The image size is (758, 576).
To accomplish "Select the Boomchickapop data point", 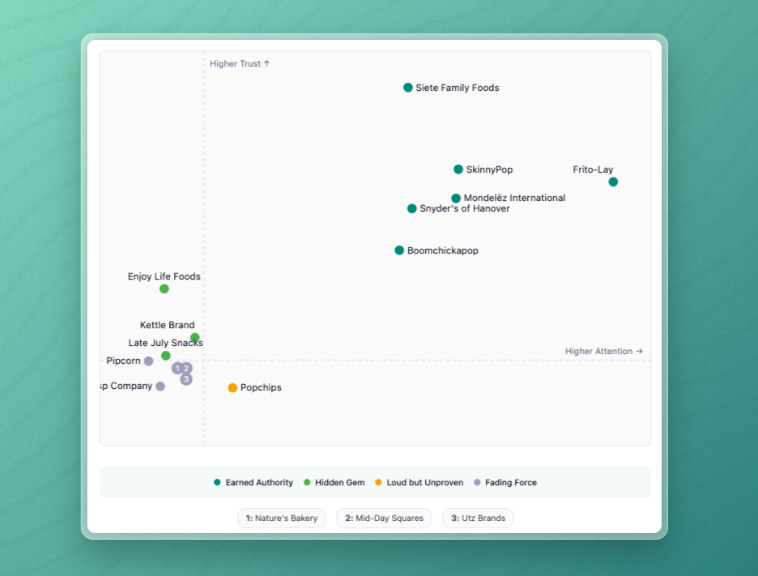I will pyautogui.click(x=399, y=250).
